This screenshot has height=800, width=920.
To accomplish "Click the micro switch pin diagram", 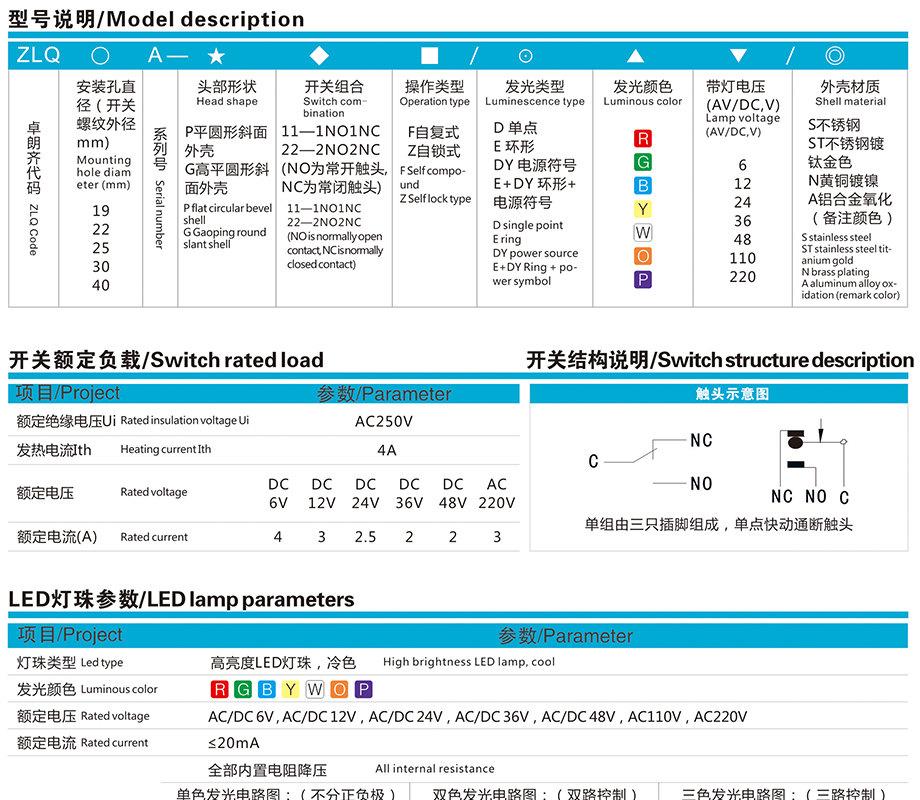I will coord(812,462).
